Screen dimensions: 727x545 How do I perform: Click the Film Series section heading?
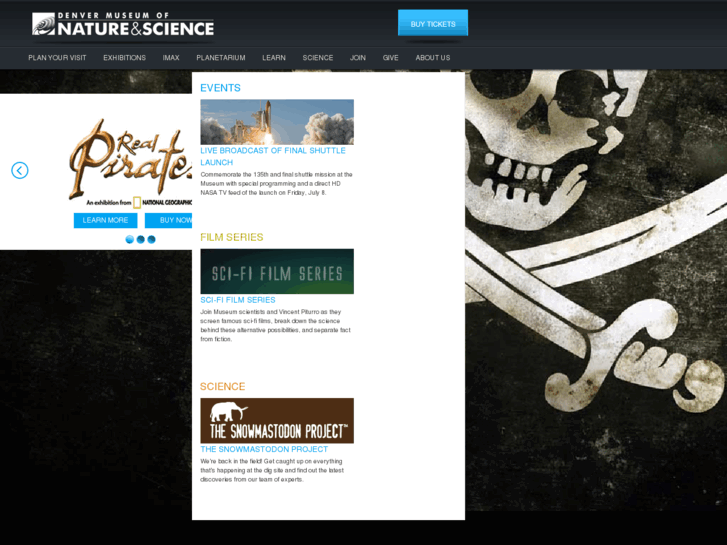pyautogui.click(x=231, y=237)
